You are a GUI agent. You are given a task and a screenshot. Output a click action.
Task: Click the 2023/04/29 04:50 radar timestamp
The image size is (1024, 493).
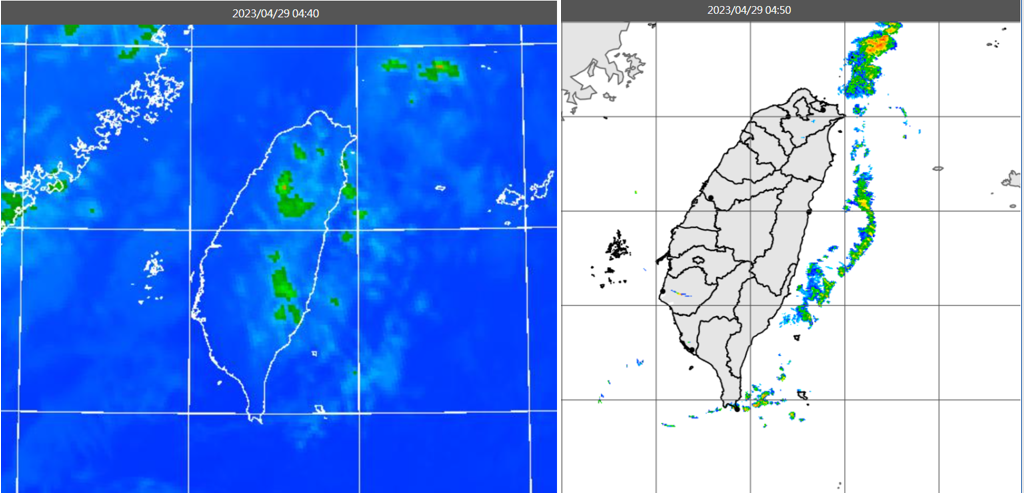pyautogui.click(x=750, y=10)
